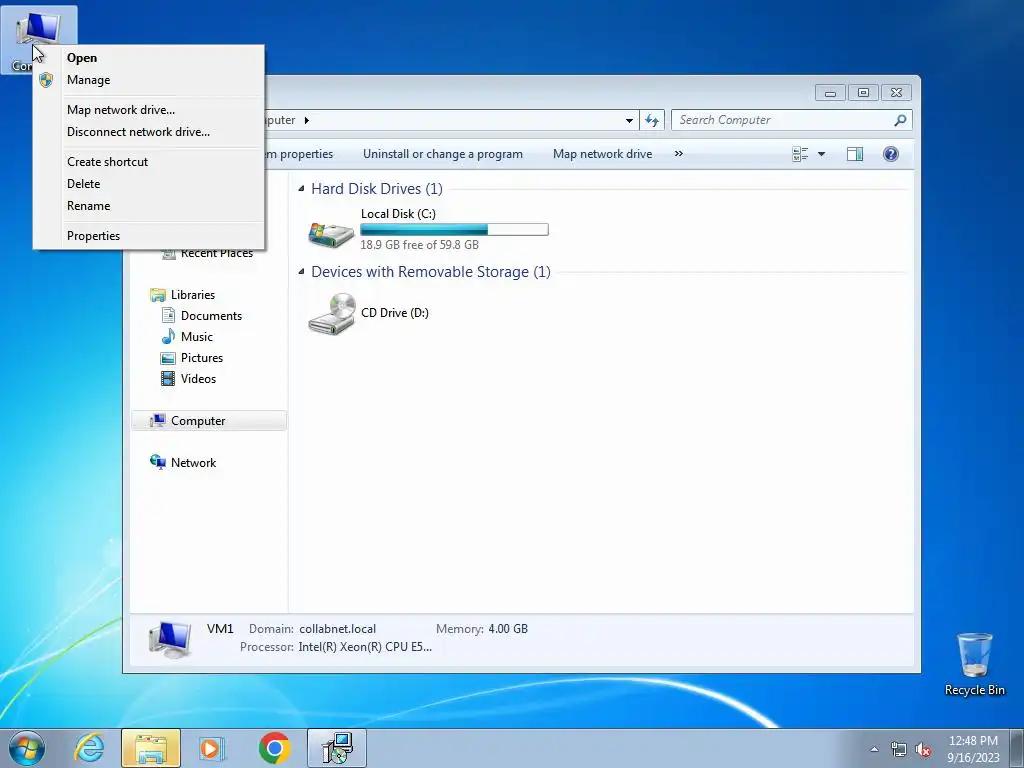This screenshot has width=1024, height=768.
Task: Click the Manage shield icon
Action: (46, 80)
